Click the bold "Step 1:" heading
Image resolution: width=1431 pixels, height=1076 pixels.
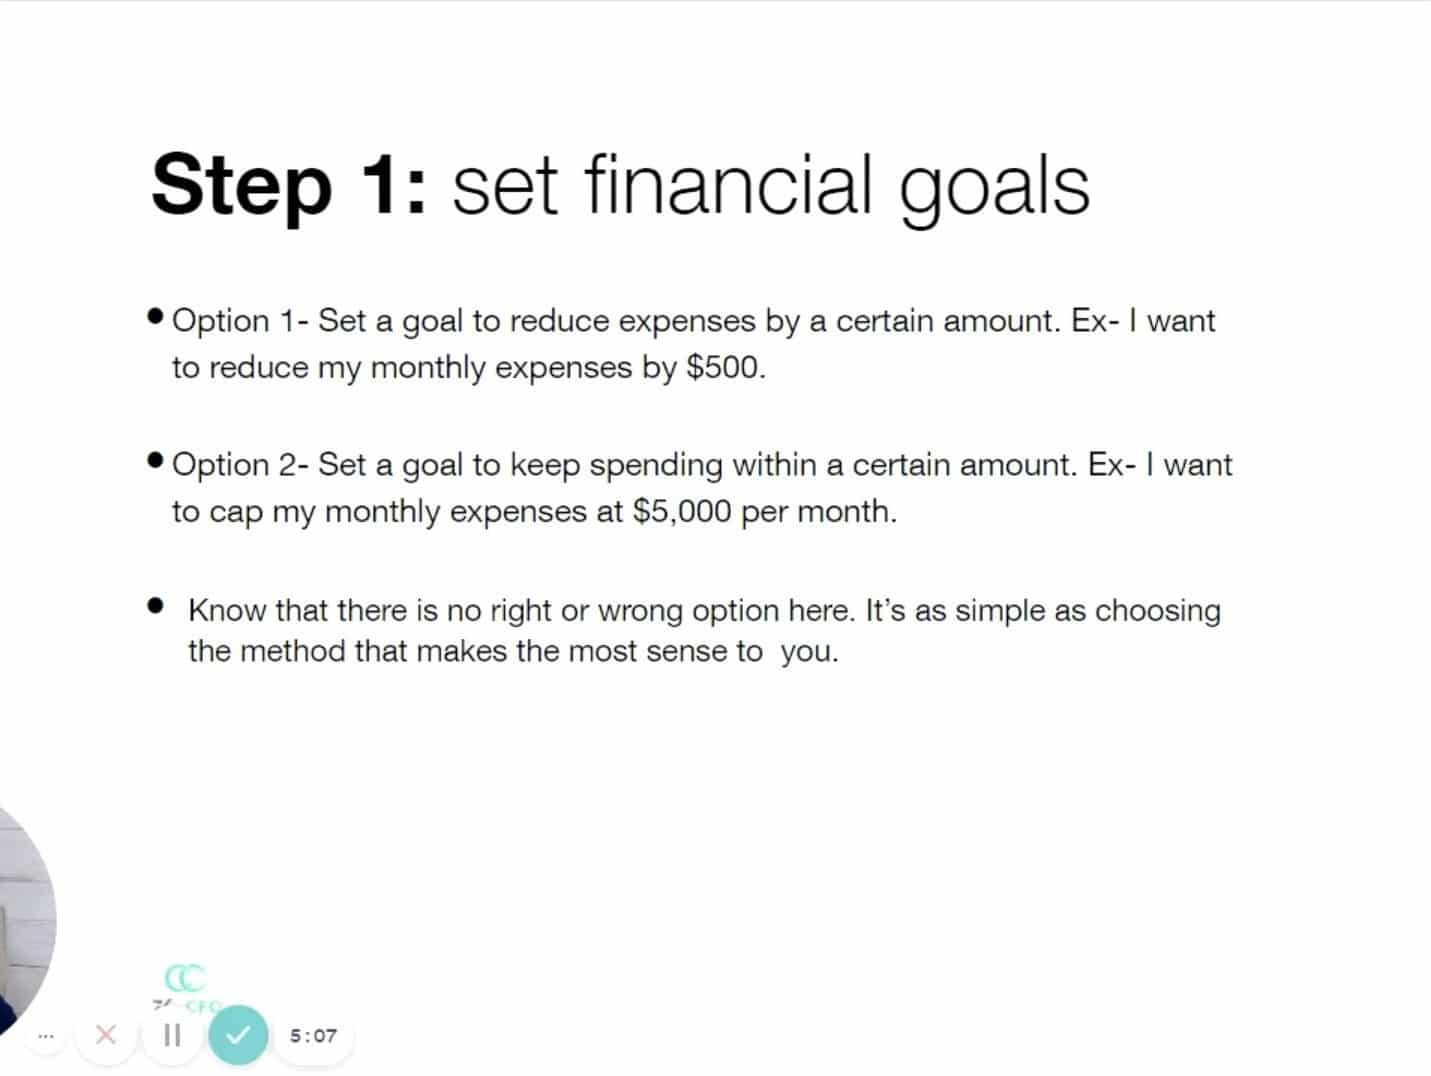point(289,185)
